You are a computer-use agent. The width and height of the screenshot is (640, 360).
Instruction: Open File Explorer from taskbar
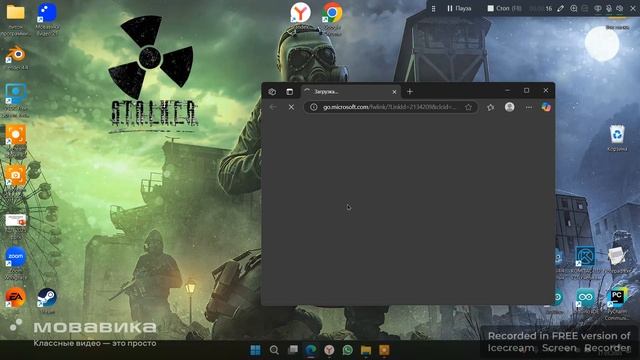coord(366,350)
